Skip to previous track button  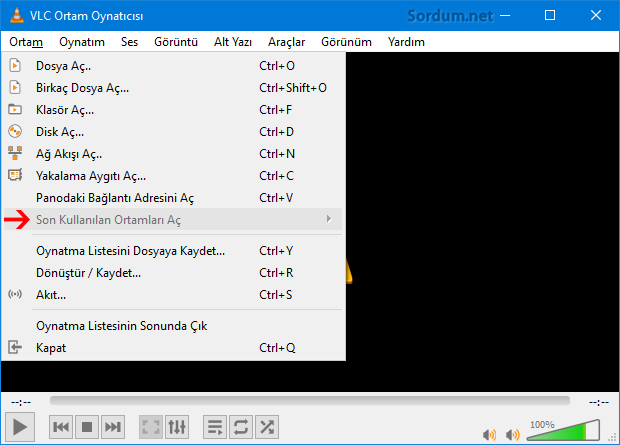(61, 427)
